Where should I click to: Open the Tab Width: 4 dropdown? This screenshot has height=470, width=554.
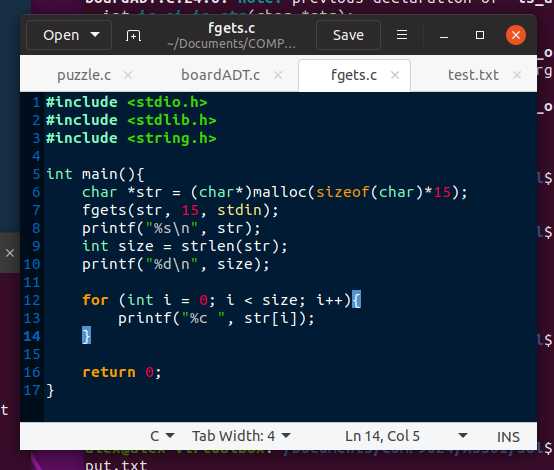coord(241,436)
